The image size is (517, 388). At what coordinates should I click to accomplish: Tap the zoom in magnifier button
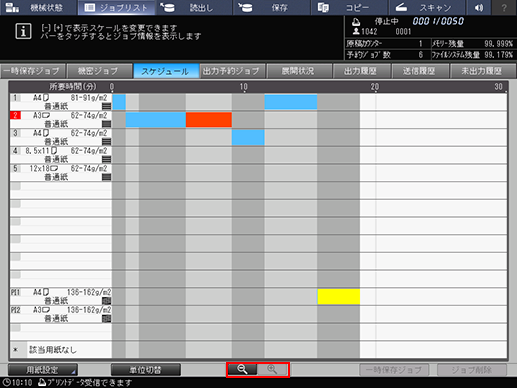coord(272,369)
